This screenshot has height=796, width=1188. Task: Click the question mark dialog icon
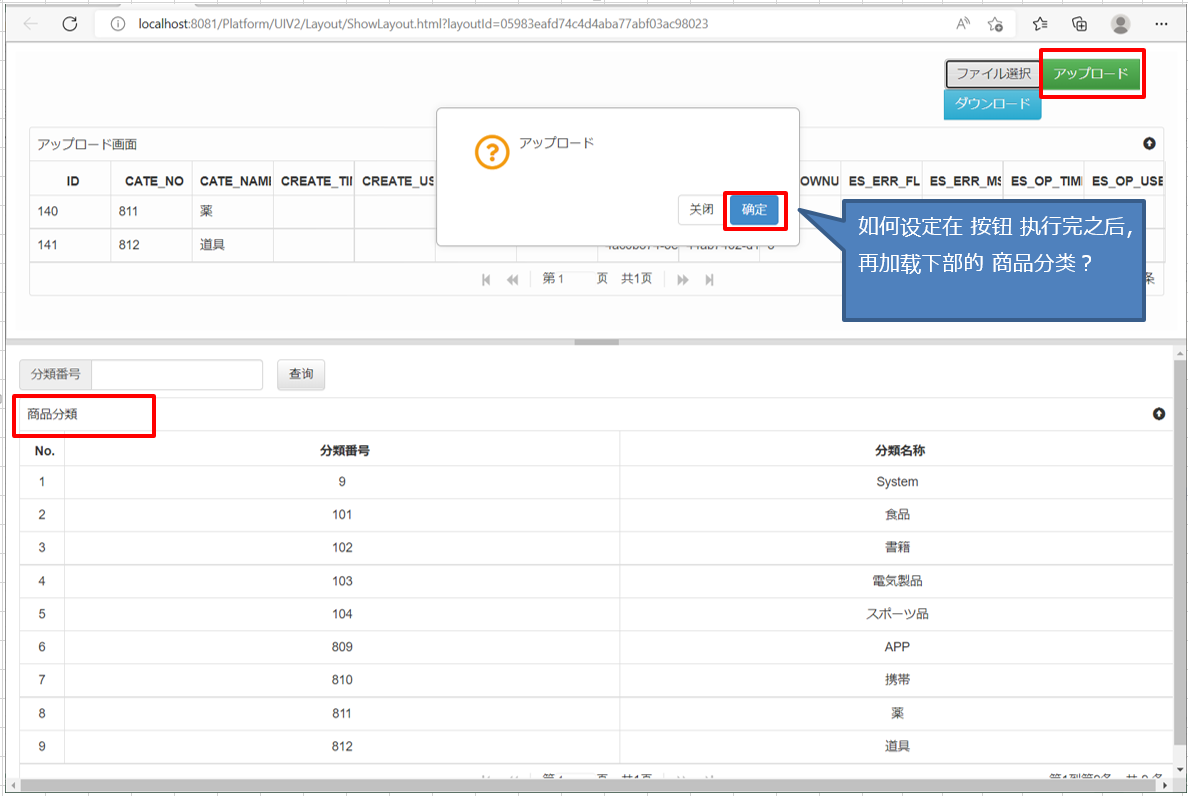pyautogui.click(x=492, y=152)
